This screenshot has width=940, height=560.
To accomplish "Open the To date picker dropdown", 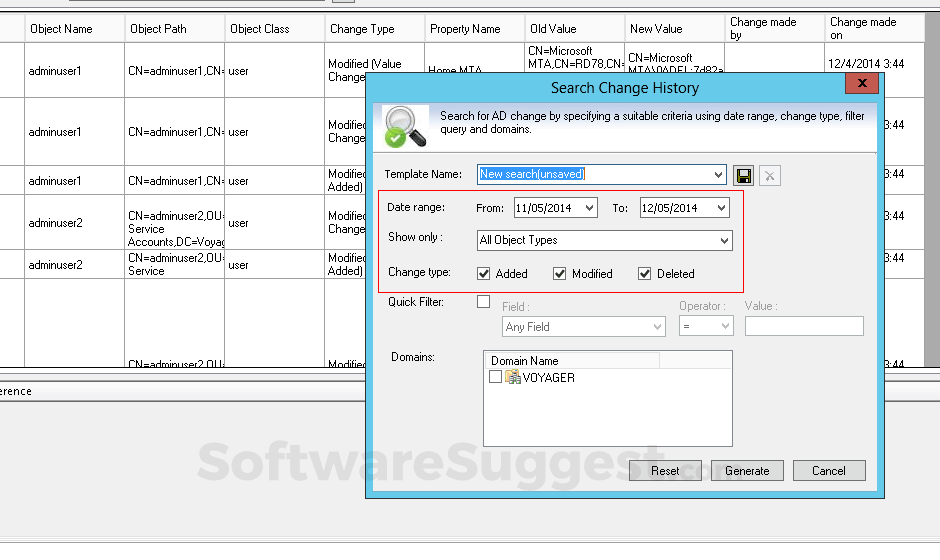I will click(x=721, y=208).
